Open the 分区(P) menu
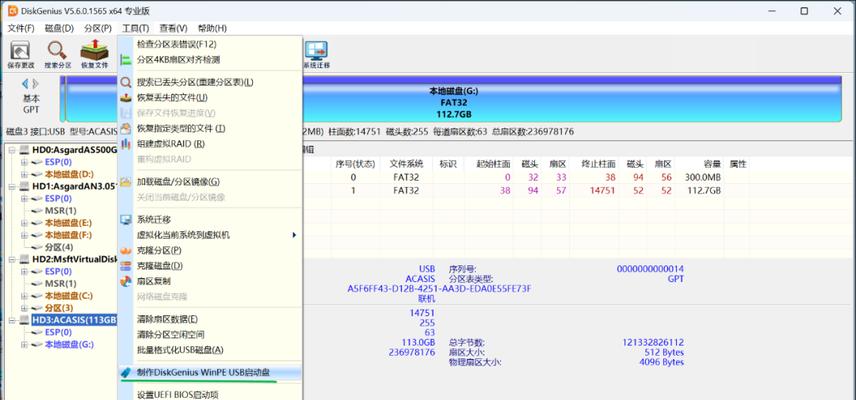856x400 pixels. [x=98, y=28]
